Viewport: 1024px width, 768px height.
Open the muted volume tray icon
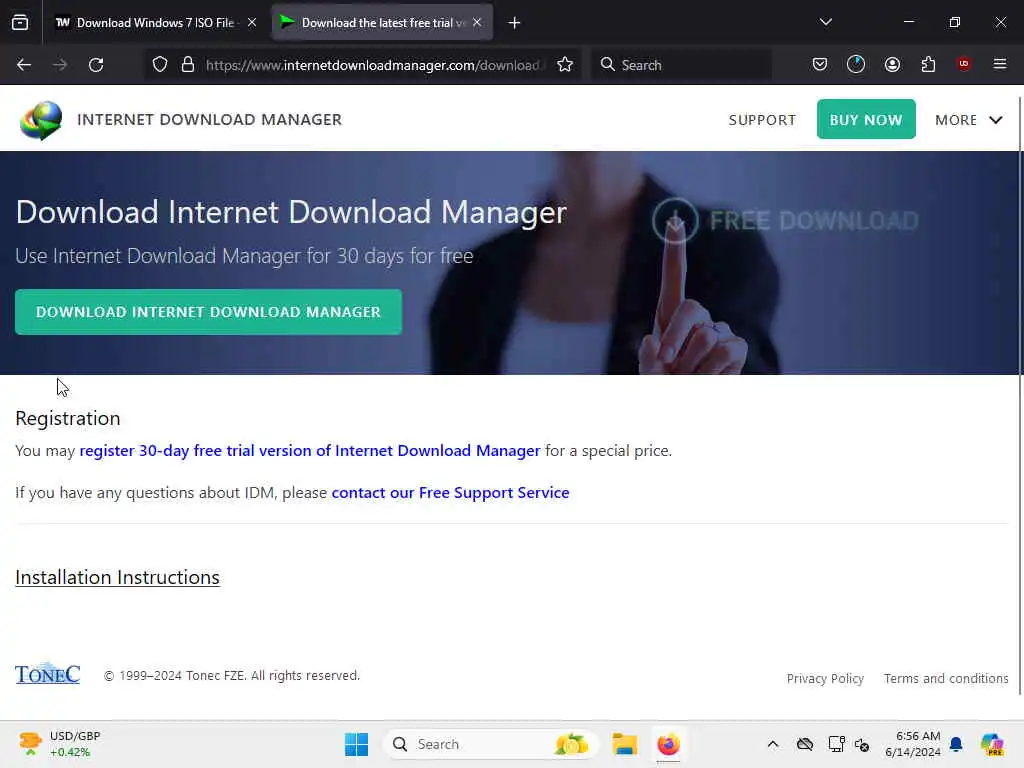click(862, 744)
